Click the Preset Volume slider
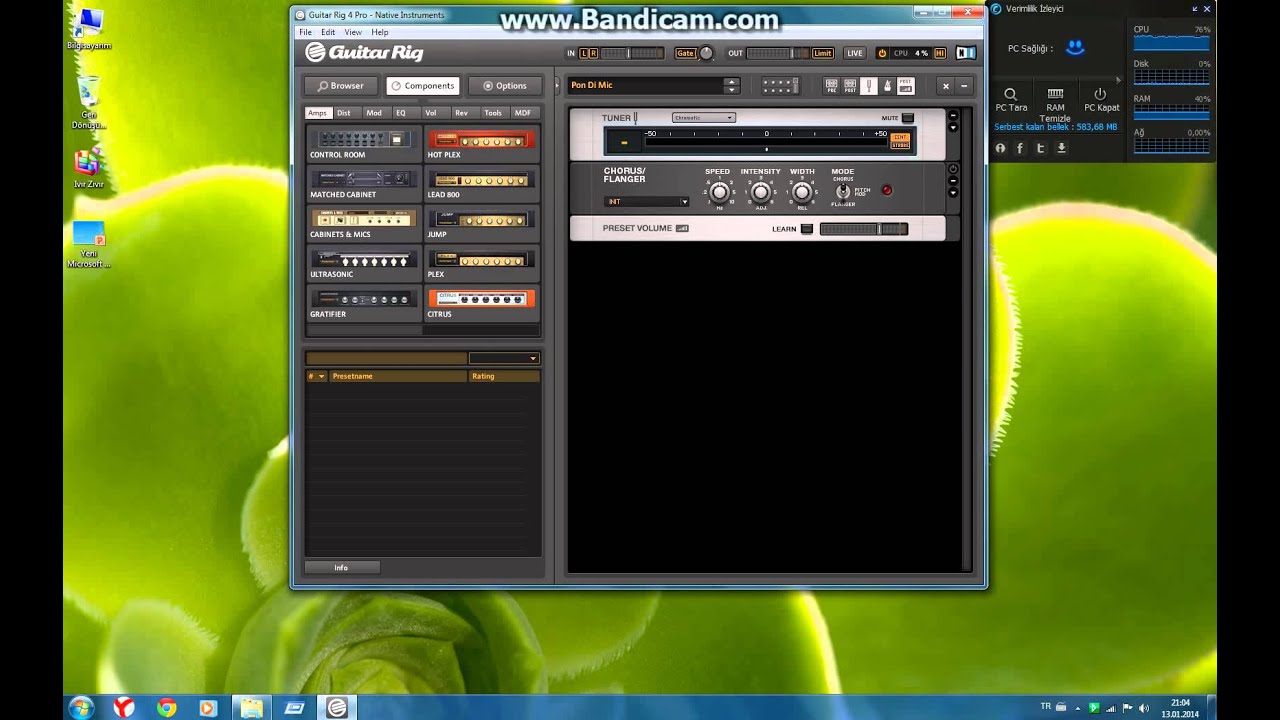The height and width of the screenshot is (720, 1280). pyautogui.click(x=864, y=229)
